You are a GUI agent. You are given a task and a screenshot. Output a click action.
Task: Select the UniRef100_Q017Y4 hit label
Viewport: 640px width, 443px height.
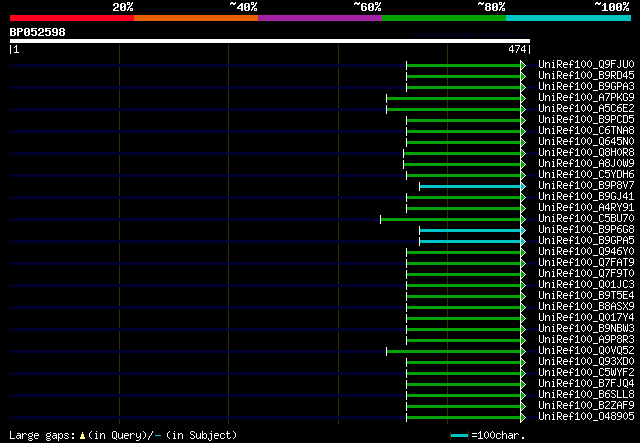(586, 318)
